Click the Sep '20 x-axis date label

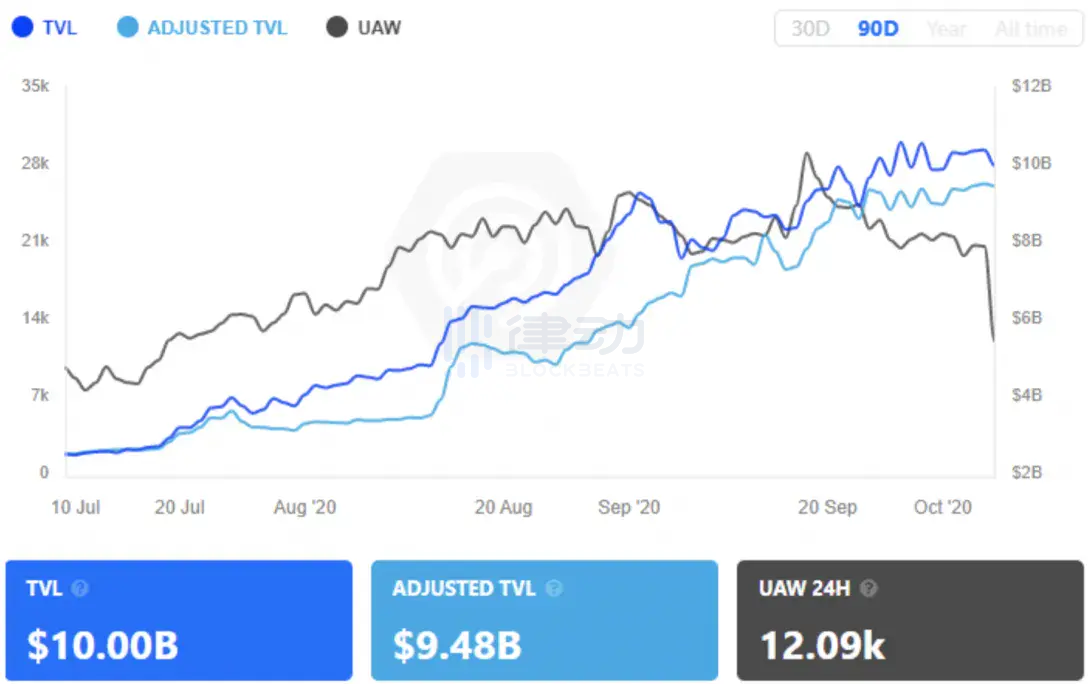[x=629, y=508]
